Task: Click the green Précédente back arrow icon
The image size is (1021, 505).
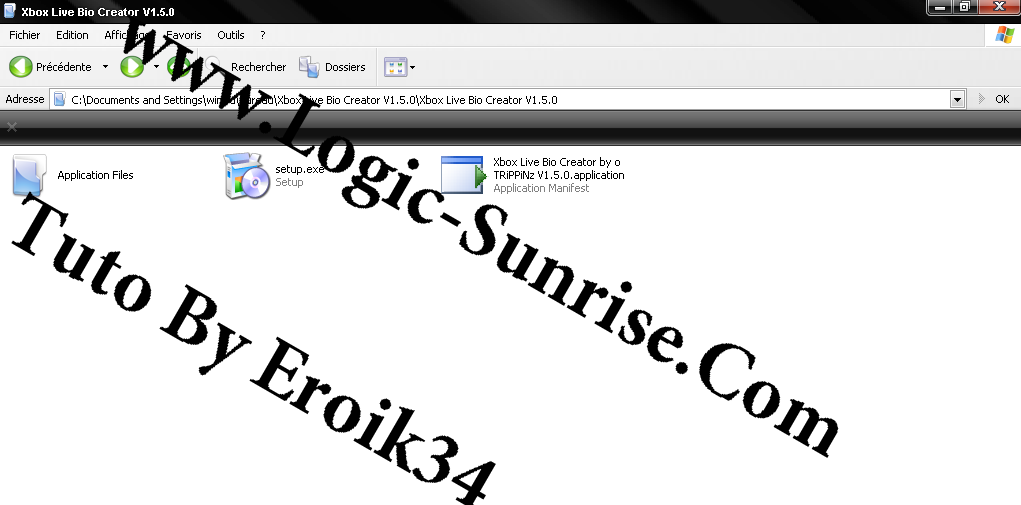Action: (x=20, y=66)
